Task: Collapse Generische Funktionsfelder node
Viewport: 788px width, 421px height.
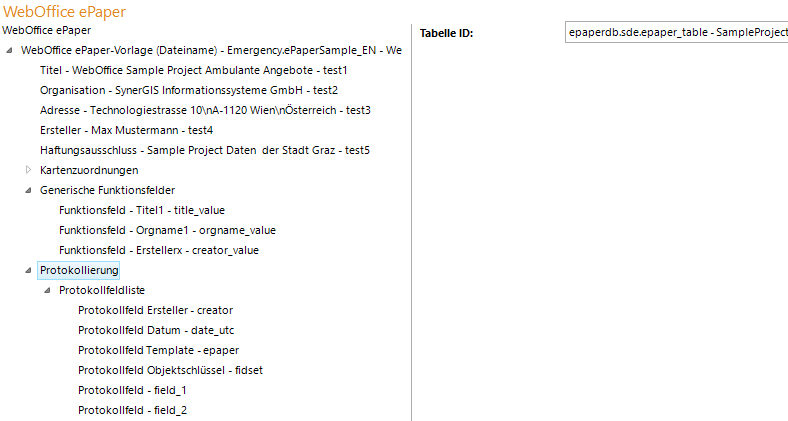Action: tap(29, 190)
